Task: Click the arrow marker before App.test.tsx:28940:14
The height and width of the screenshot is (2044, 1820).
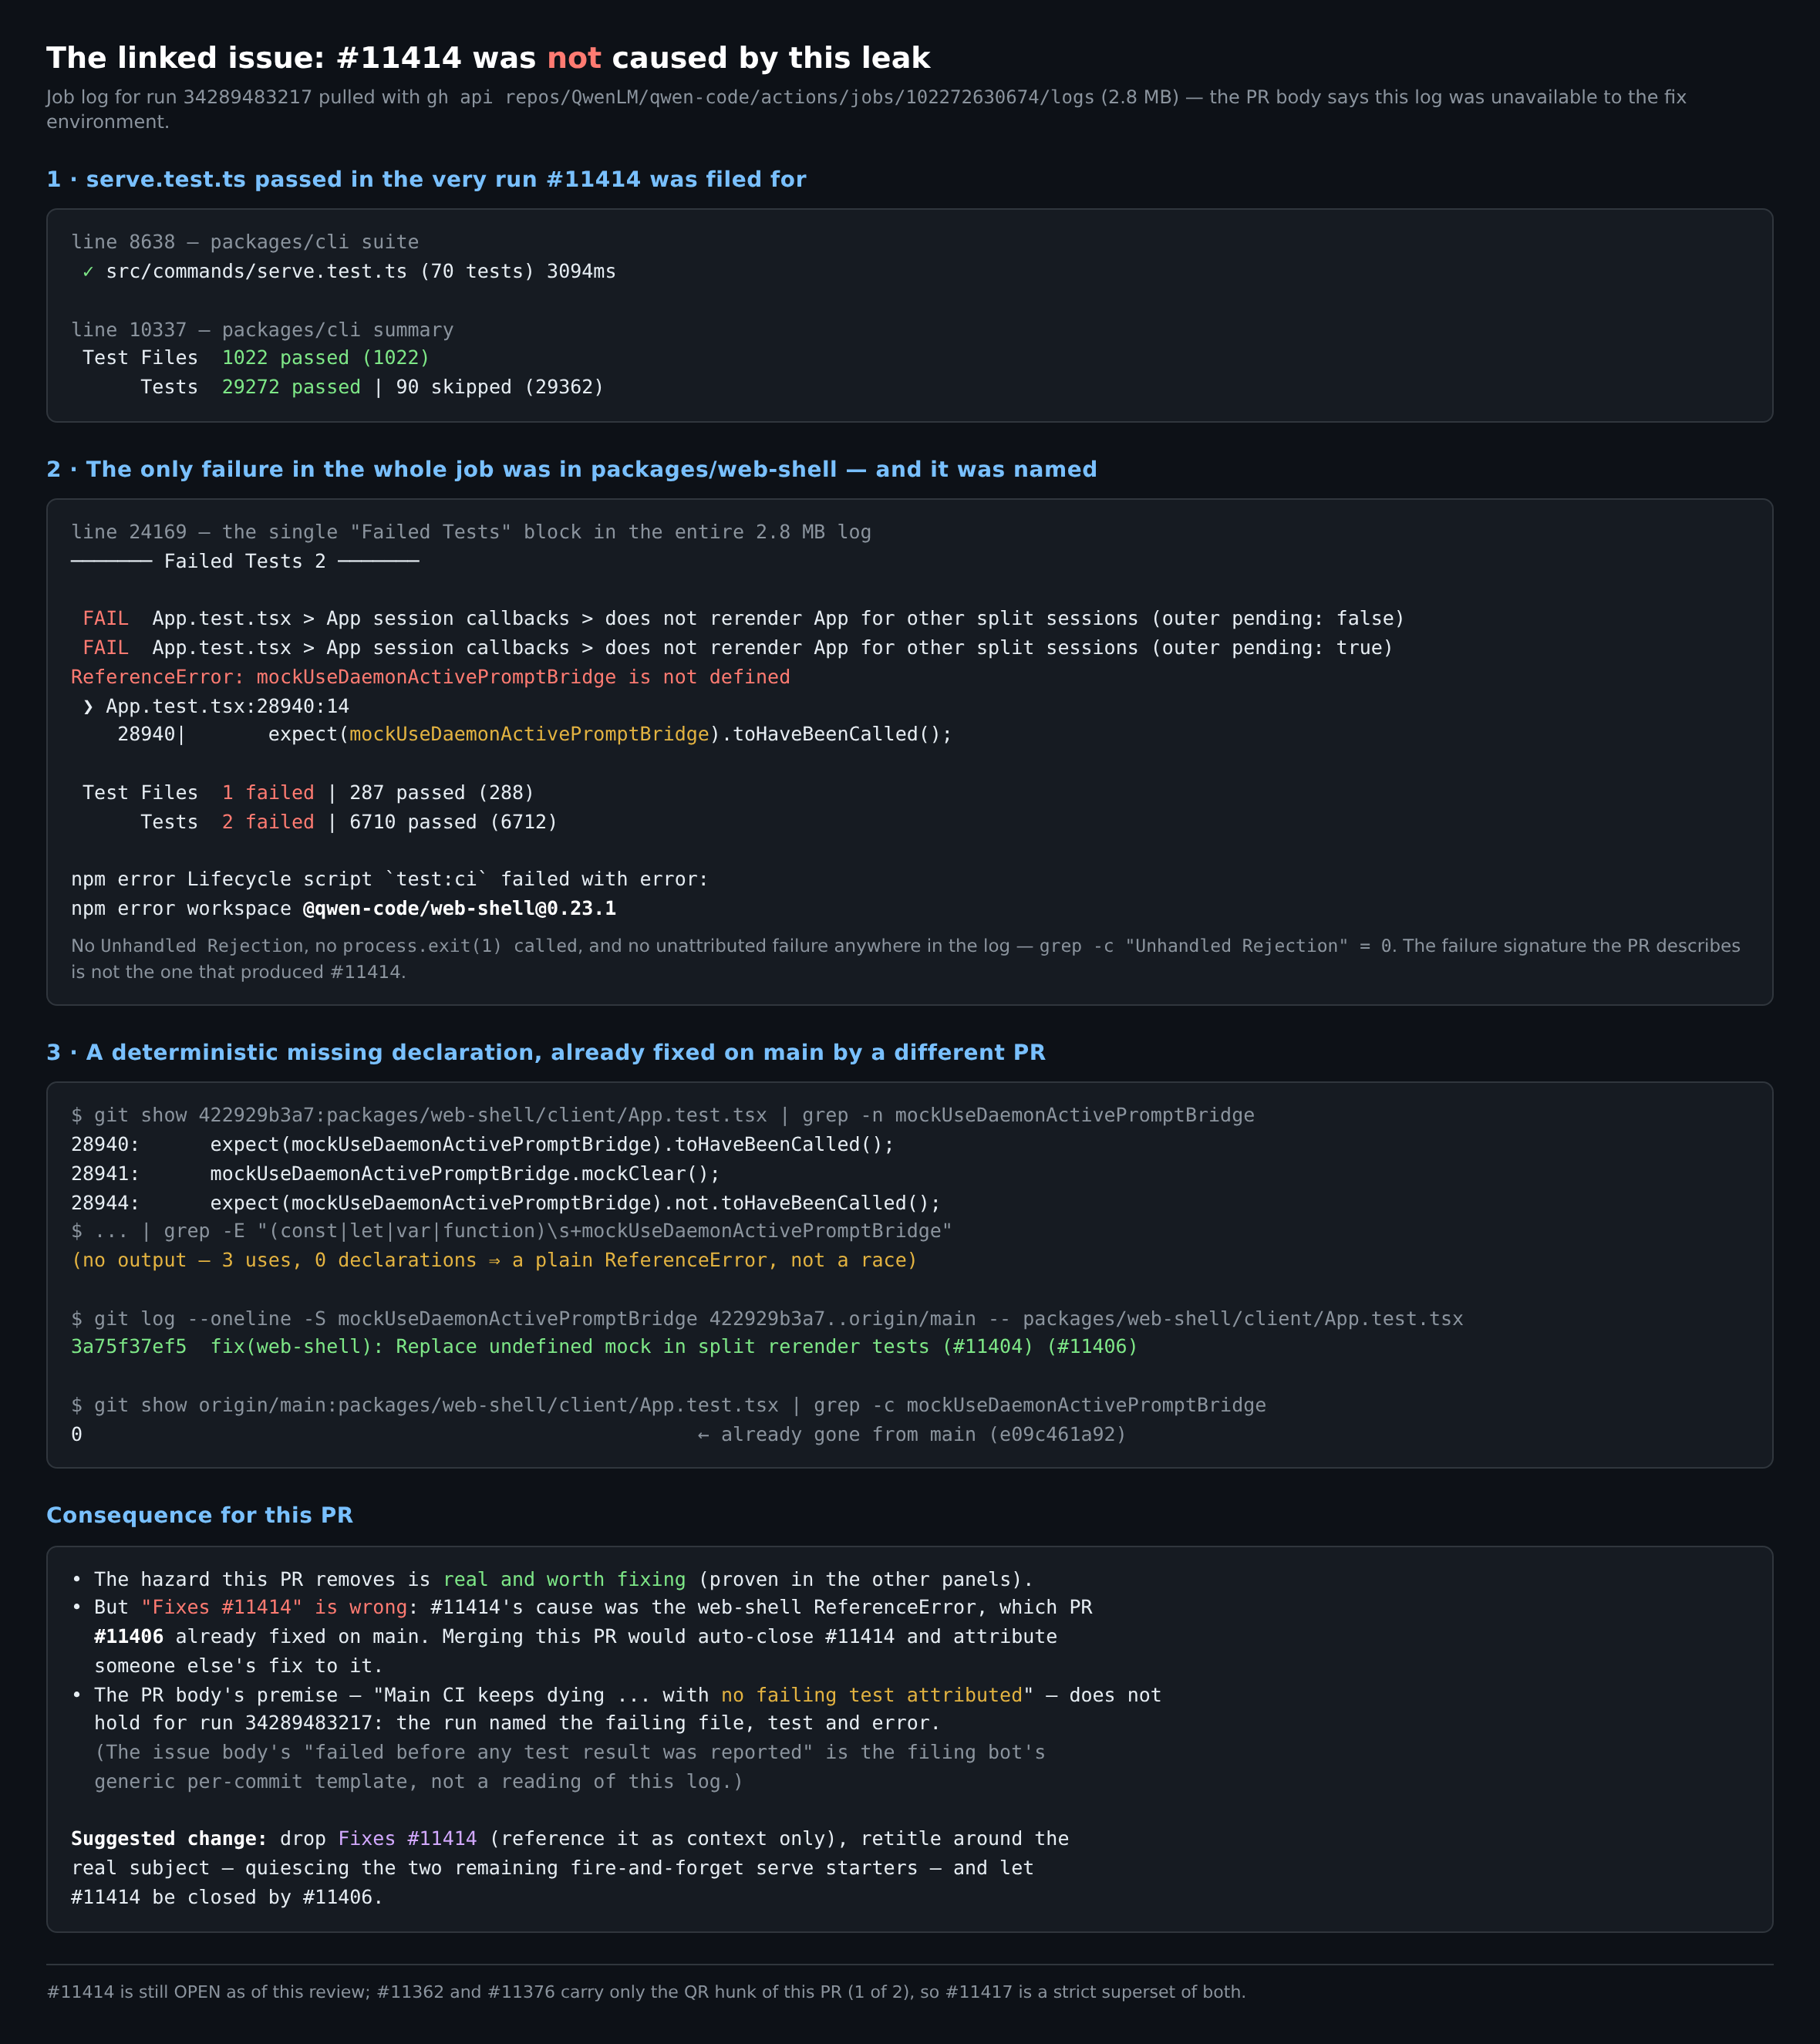Action: pos(88,707)
